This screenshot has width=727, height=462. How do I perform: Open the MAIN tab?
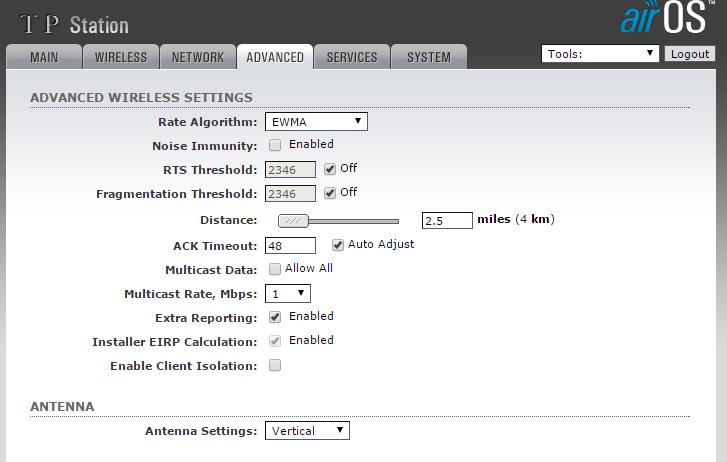click(x=44, y=57)
